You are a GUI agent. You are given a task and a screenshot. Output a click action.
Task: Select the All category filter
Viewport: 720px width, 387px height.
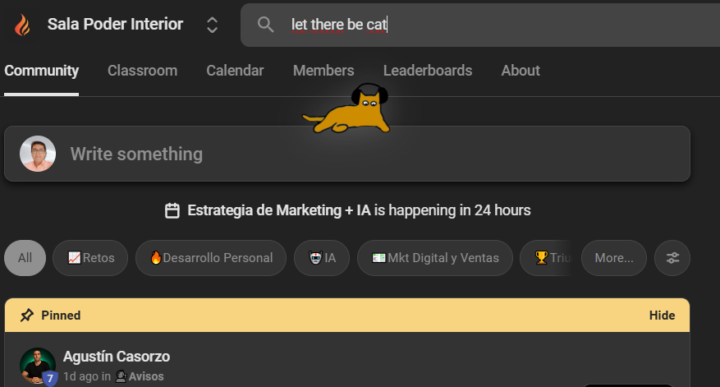point(25,258)
